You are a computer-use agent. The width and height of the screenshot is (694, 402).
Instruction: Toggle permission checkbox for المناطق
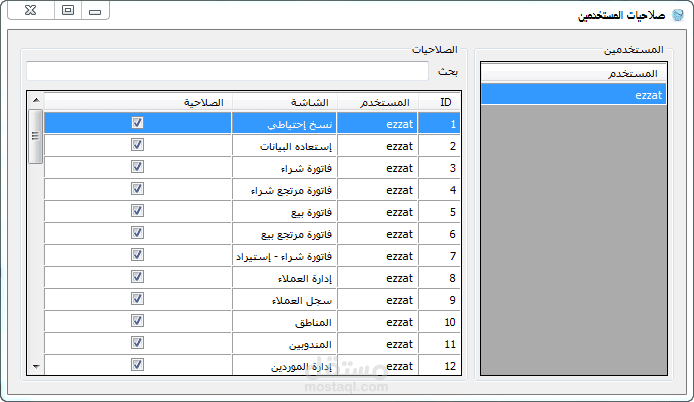137,321
